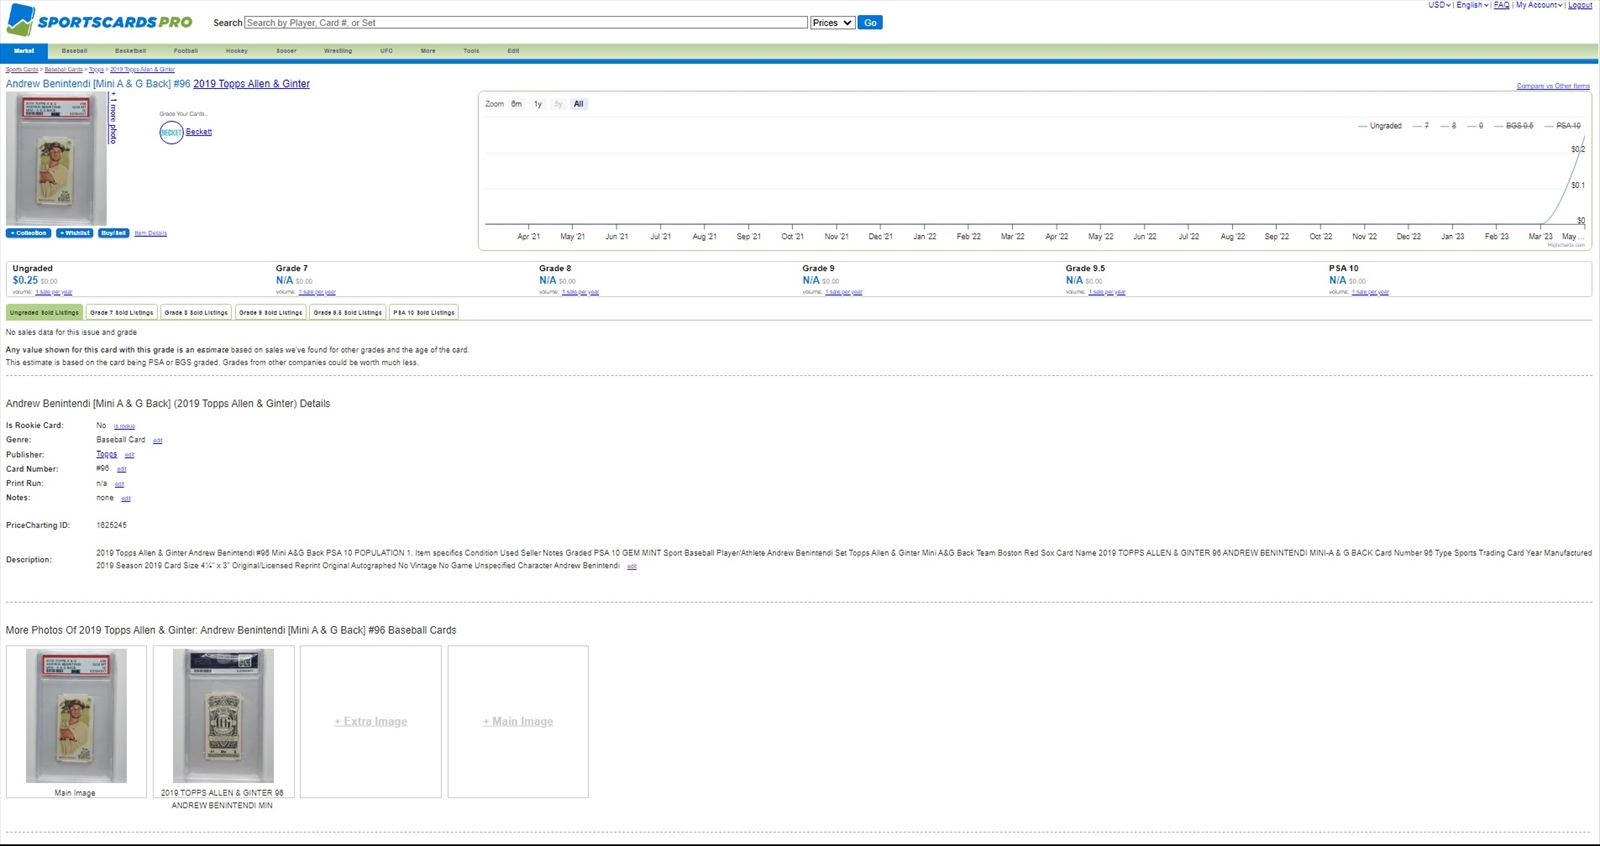Click the 'is rookie' link

point(124,426)
